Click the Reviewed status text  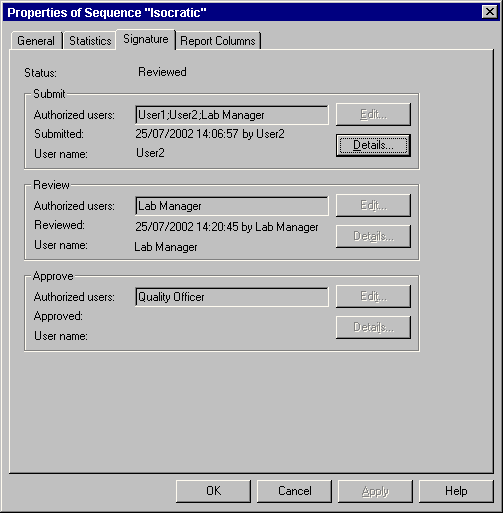click(162, 72)
